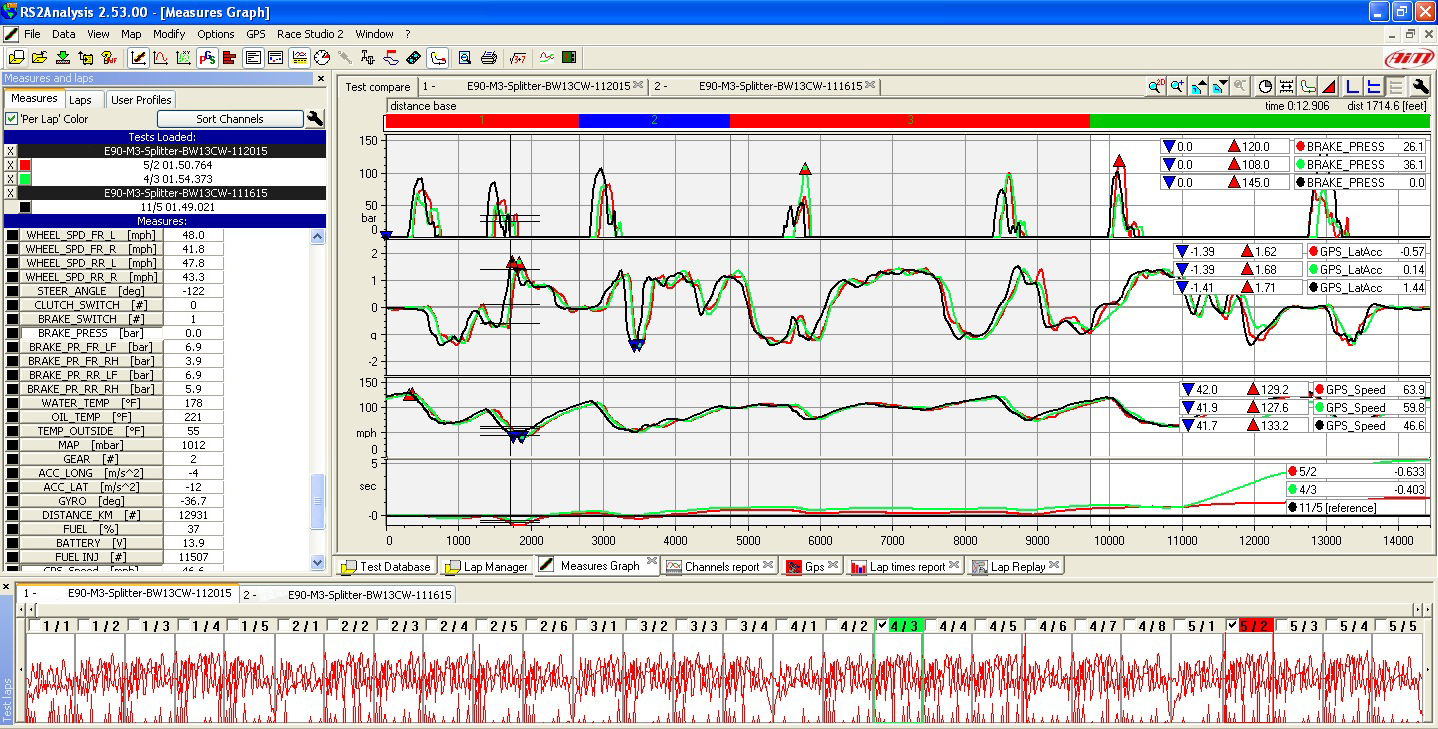Viewport: 1438px width, 729px height.
Task: Click the AiM logo icon
Action: [x=1408, y=57]
